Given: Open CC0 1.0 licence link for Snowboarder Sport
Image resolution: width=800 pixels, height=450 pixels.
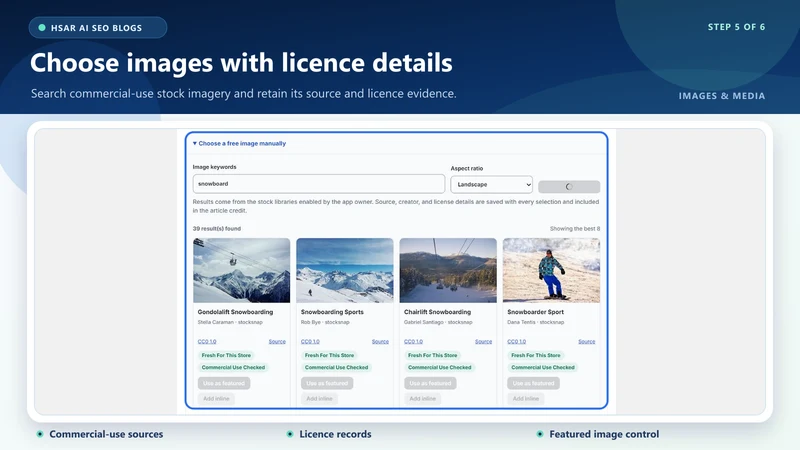Looking at the screenshot, I should click(x=516, y=341).
